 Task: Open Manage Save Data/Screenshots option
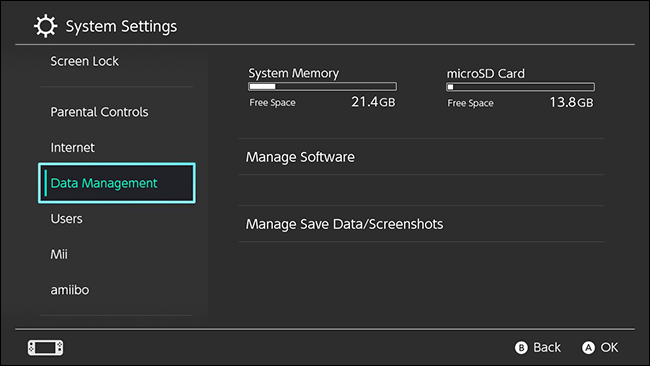421,224
